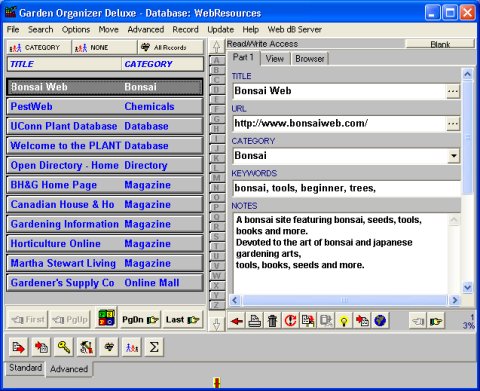
Task: Click the Last button
Action: click(x=182, y=320)
